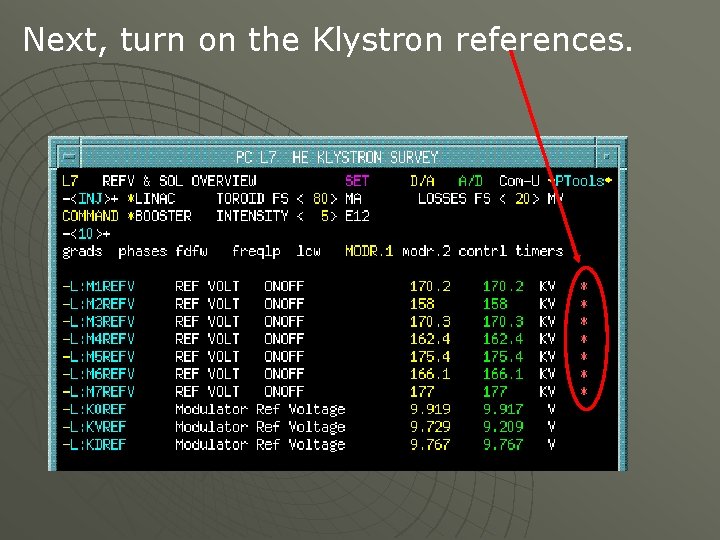The width and height of the screenshot is (720, 540).
Task: Click the INJ selector field
Action: (90, 199)
